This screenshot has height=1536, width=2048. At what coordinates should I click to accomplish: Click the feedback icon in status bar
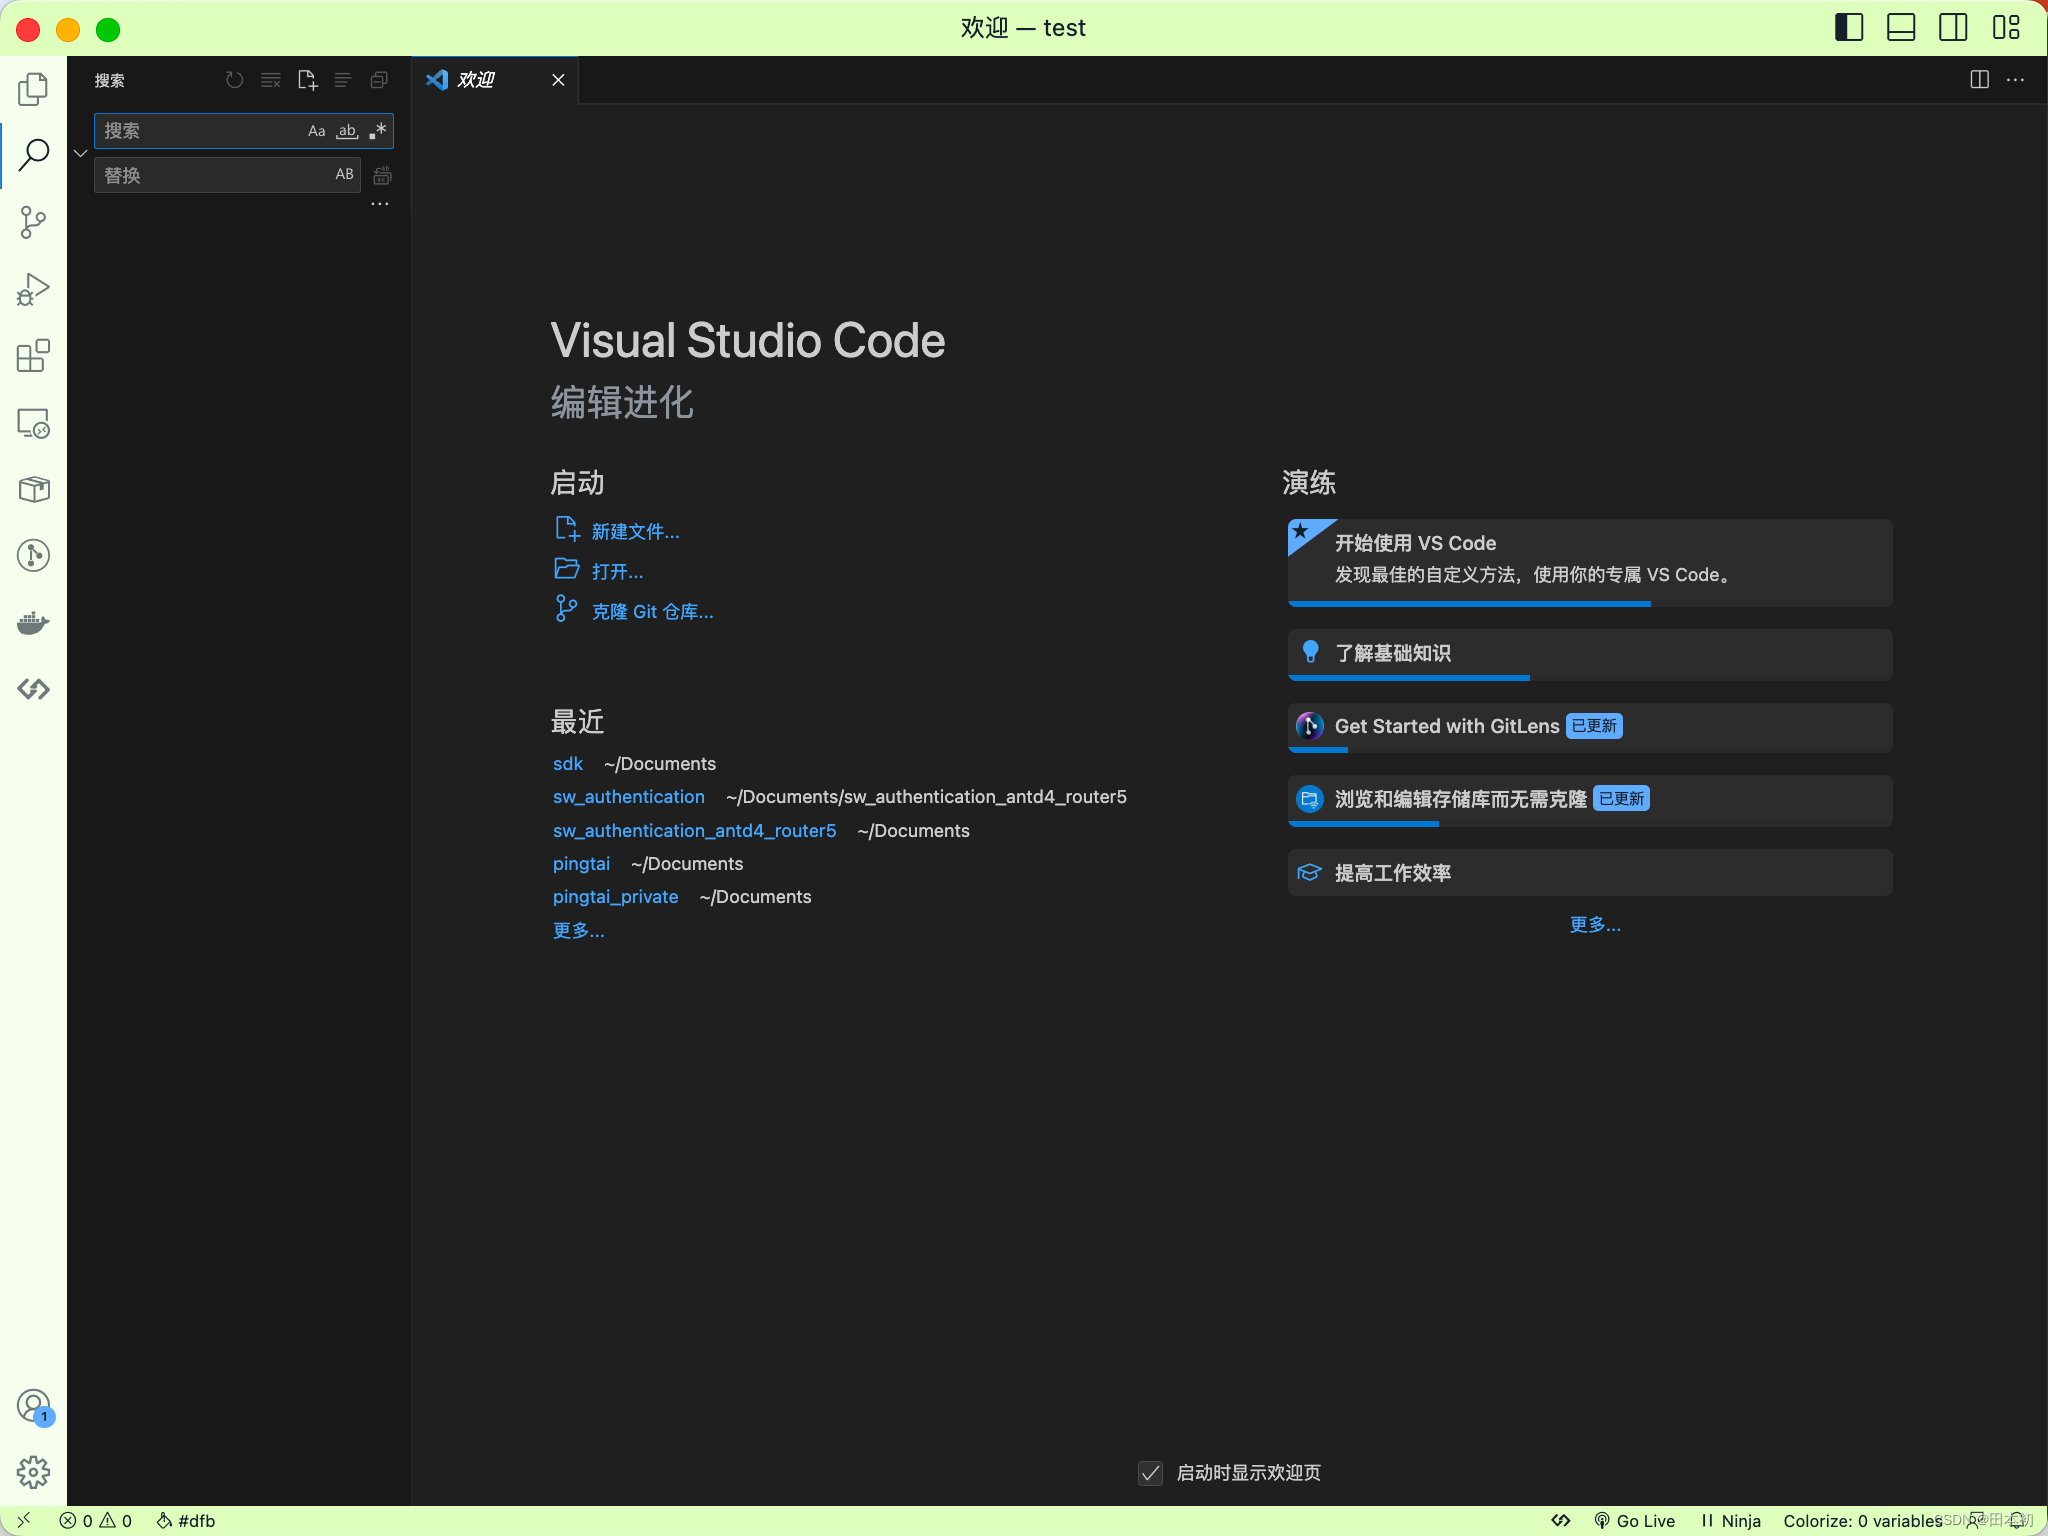(x=1976, y=1520)
